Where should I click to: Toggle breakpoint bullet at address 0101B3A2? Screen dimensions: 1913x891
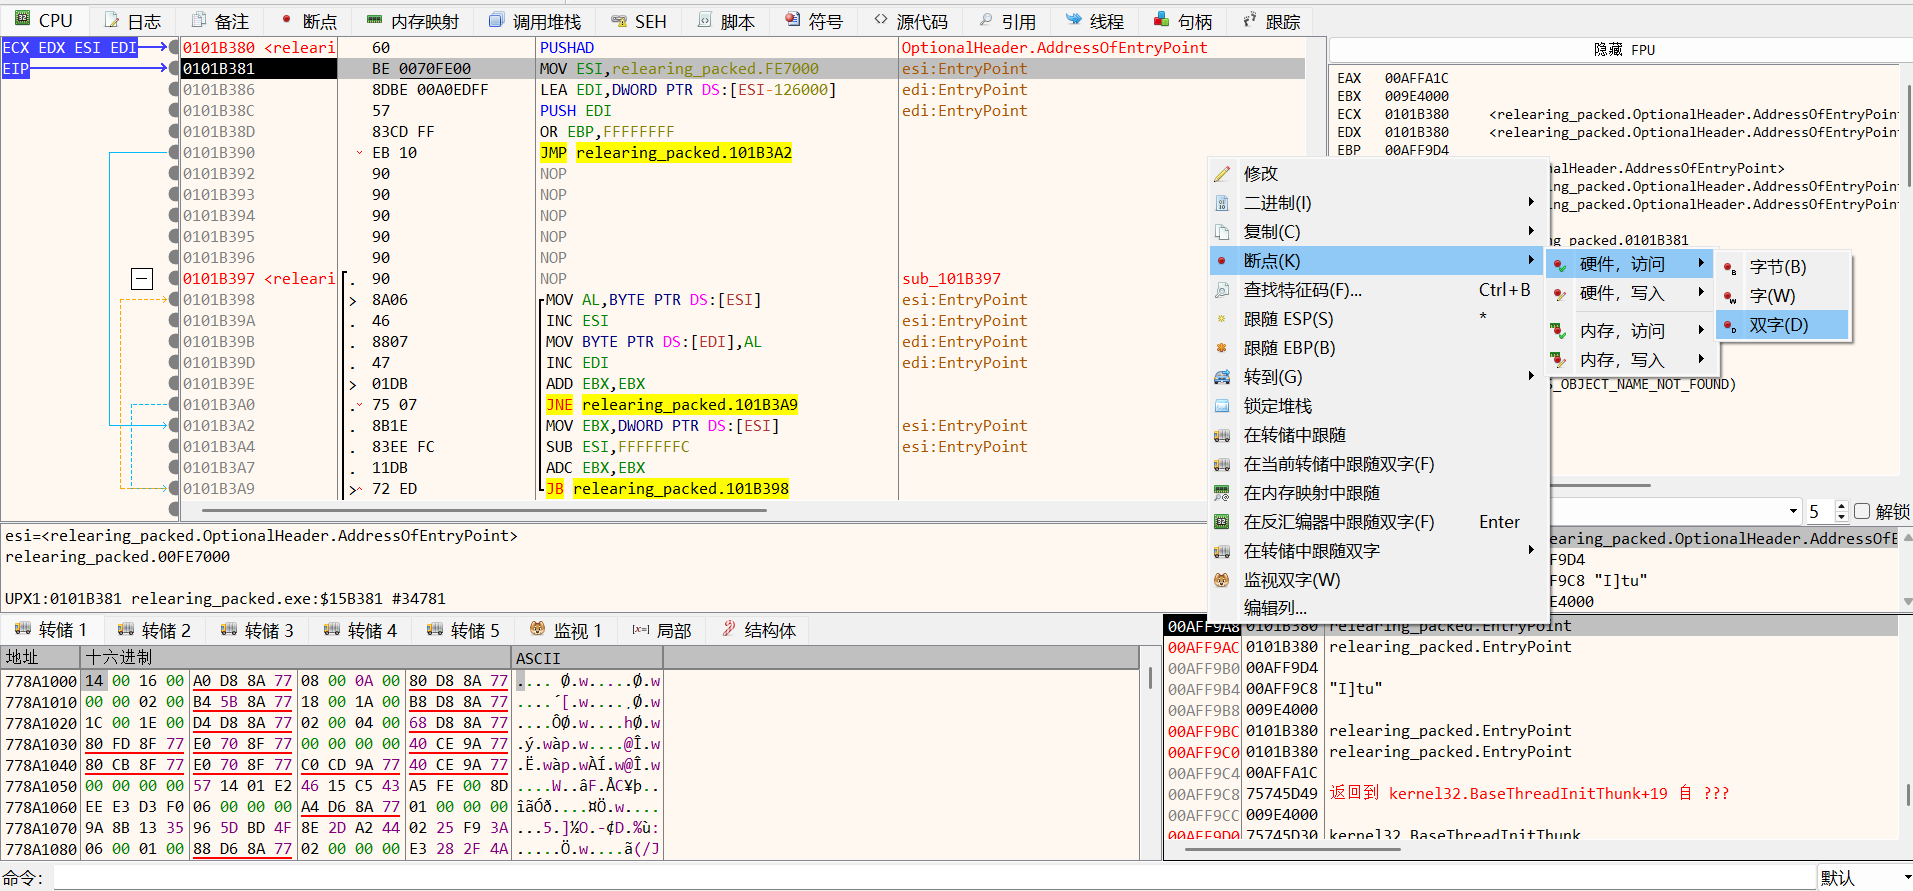pyautogui.click(x=174, y=426)
